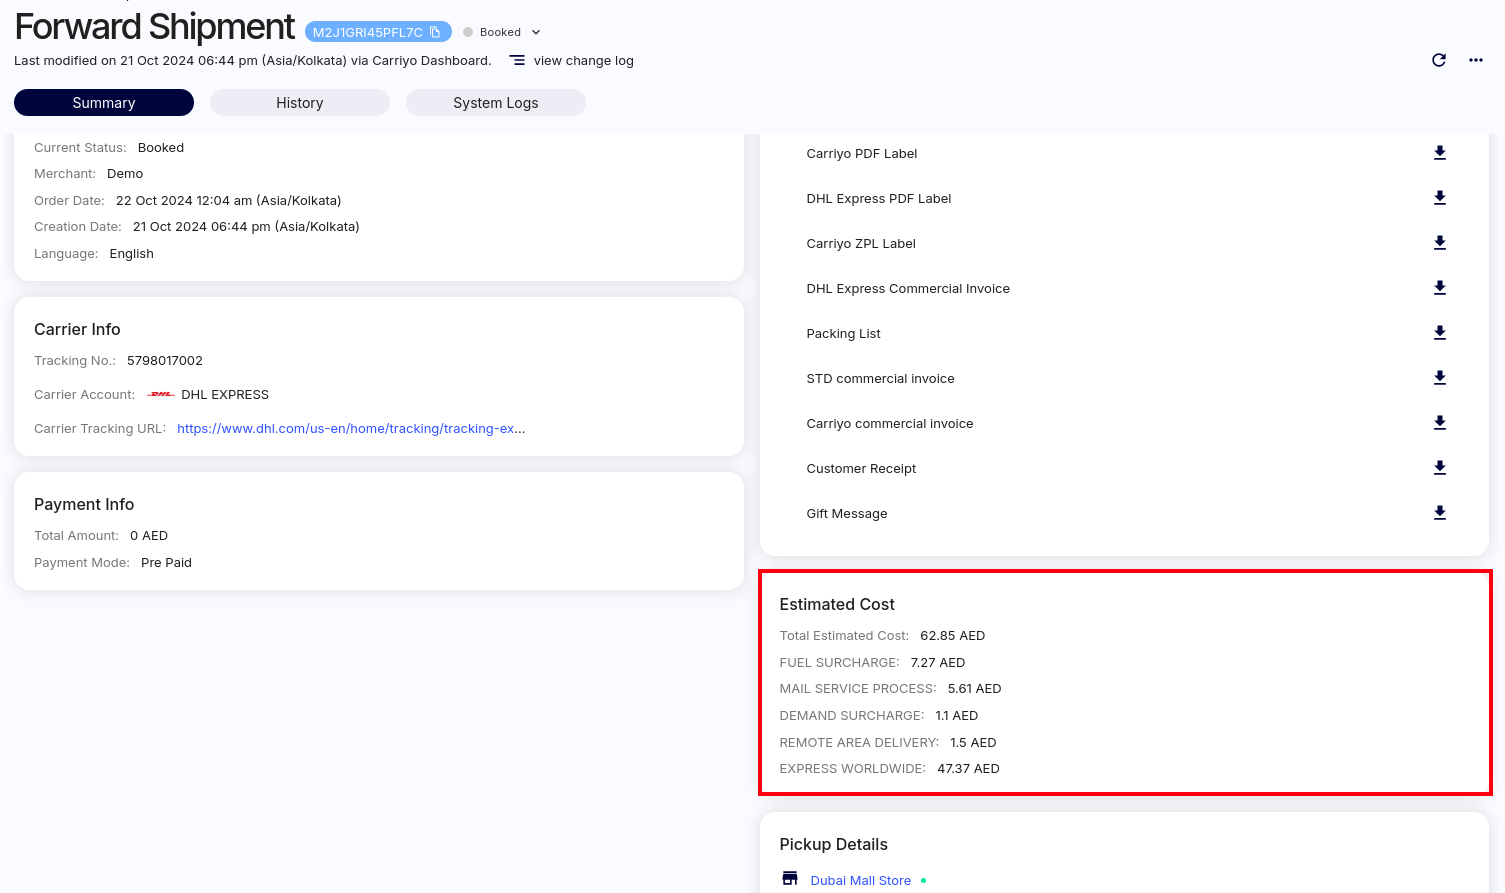
Task: Switch to the History tab
Action: pos(299,103)
